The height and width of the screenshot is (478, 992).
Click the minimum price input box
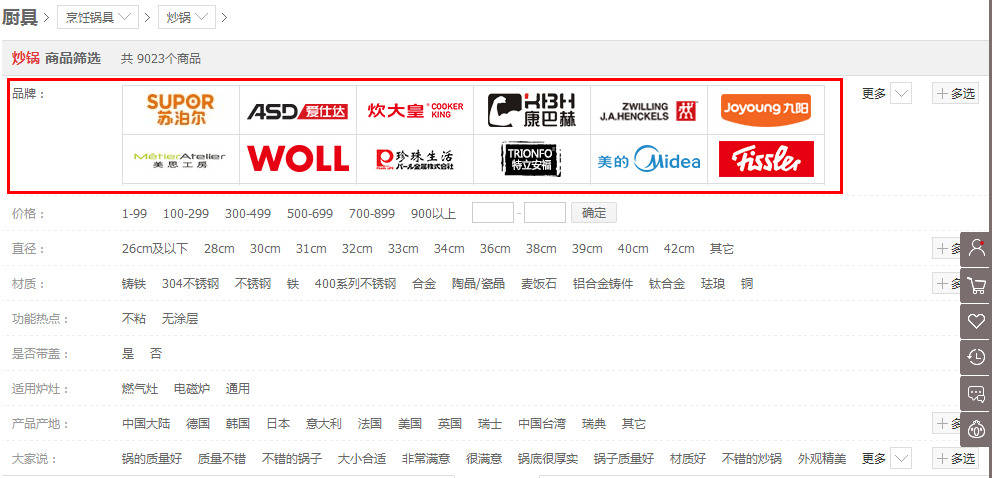click(x=493, y=213)
